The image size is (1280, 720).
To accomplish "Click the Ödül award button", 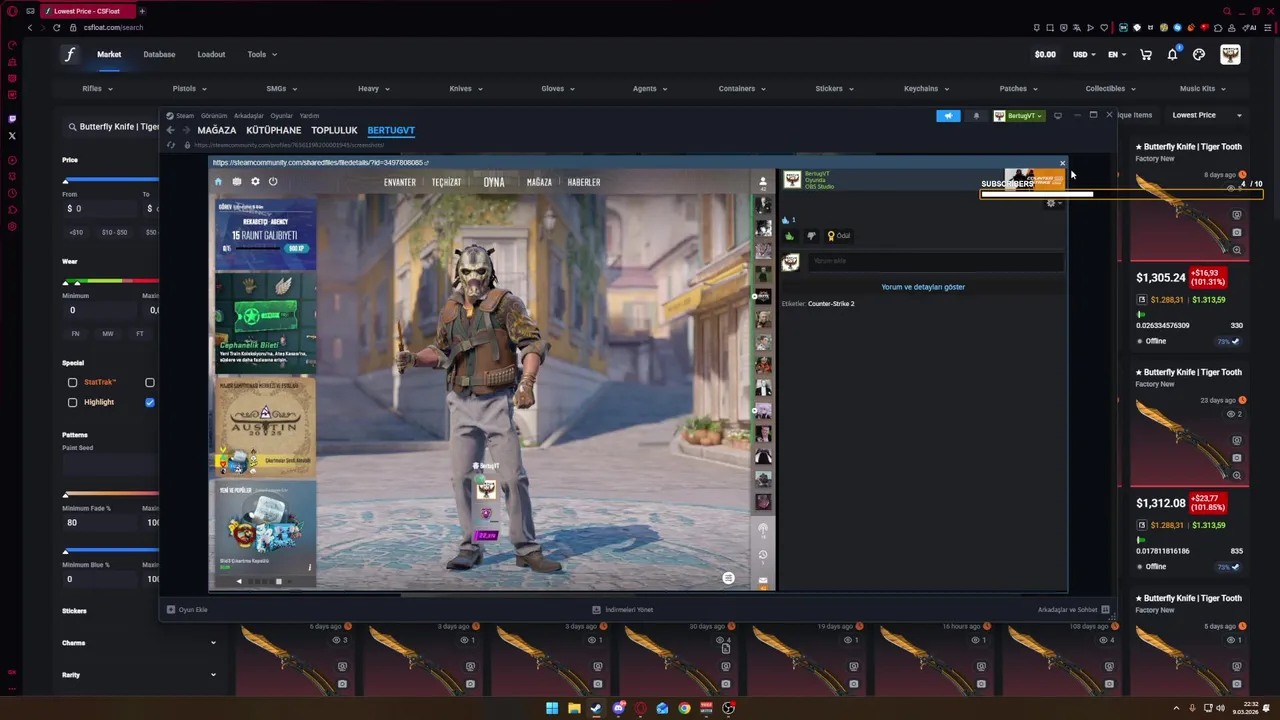I will coord(838,236).
